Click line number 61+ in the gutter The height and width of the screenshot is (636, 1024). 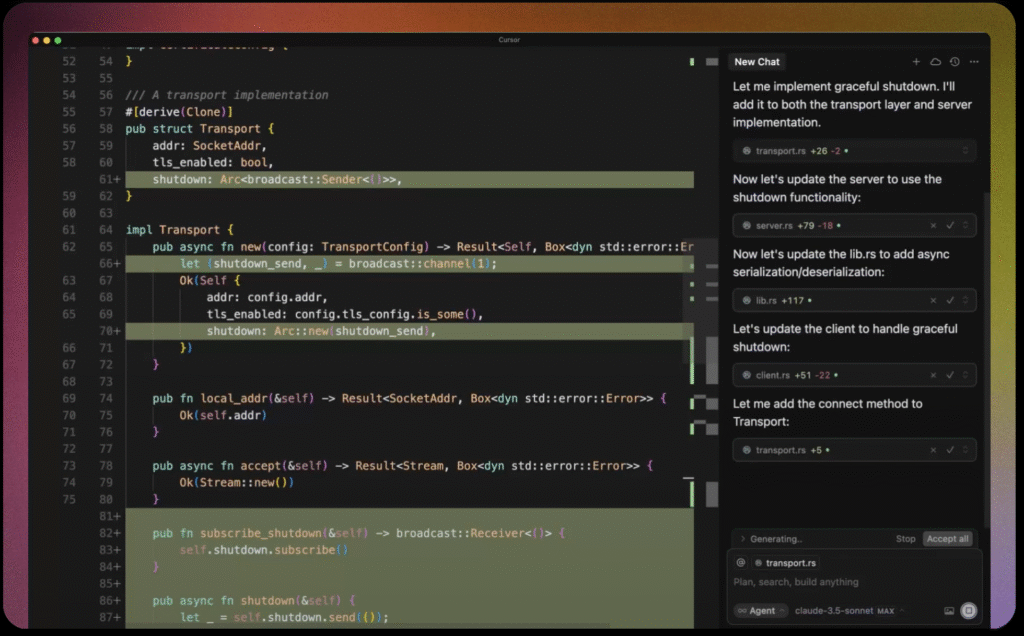(x=110, y=180)
